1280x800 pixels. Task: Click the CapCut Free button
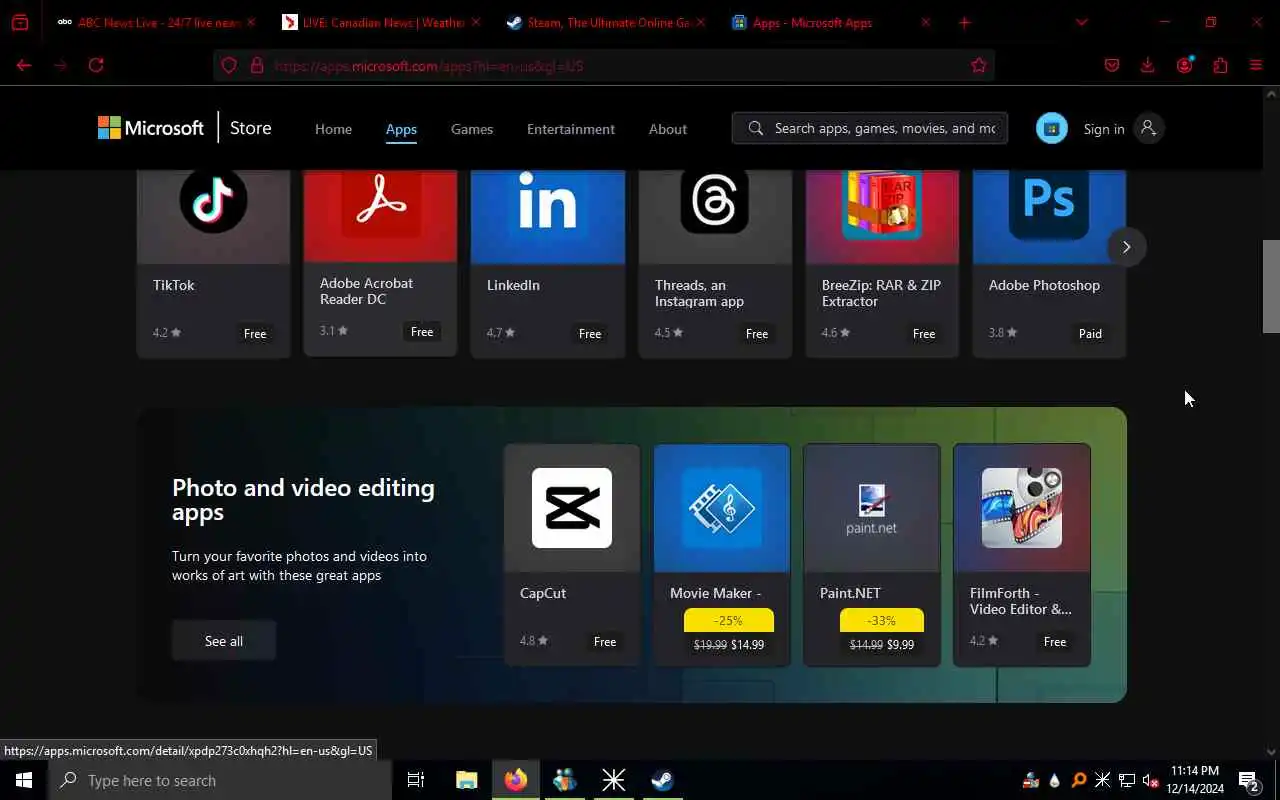pos(605,642)
